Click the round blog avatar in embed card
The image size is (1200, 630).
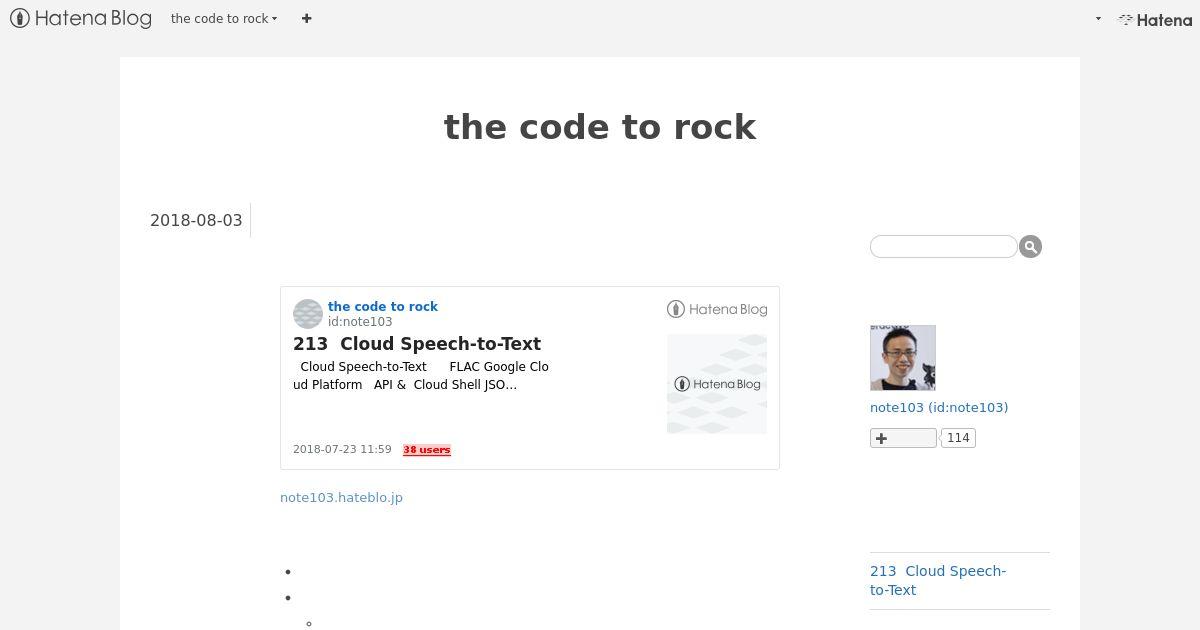(308, 314)
